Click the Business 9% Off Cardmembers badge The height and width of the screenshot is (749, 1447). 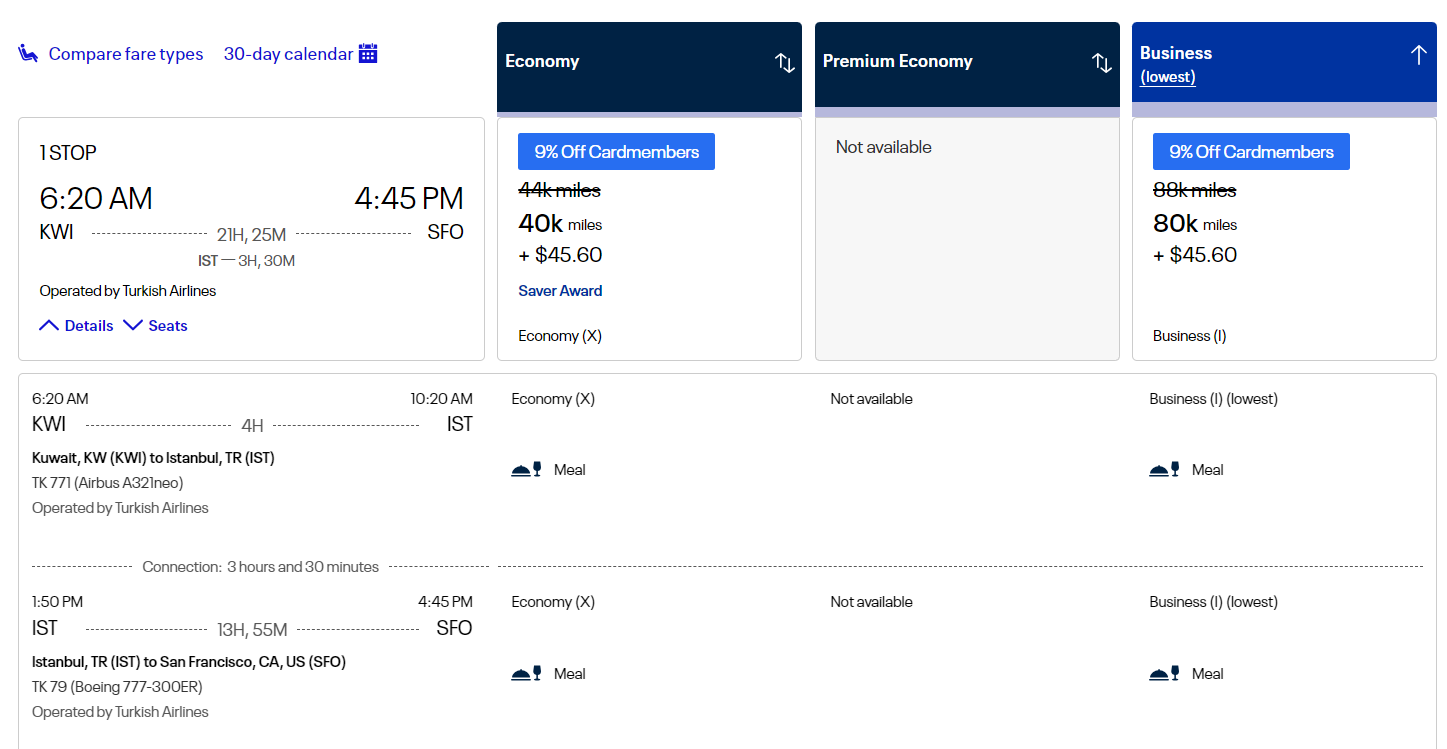click(1251, 152)
